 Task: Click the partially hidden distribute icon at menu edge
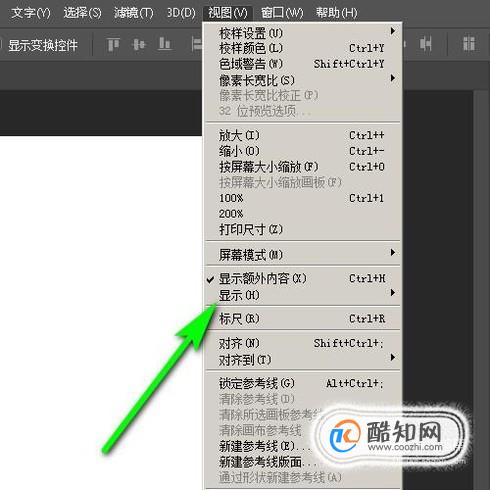coord(197,44)
